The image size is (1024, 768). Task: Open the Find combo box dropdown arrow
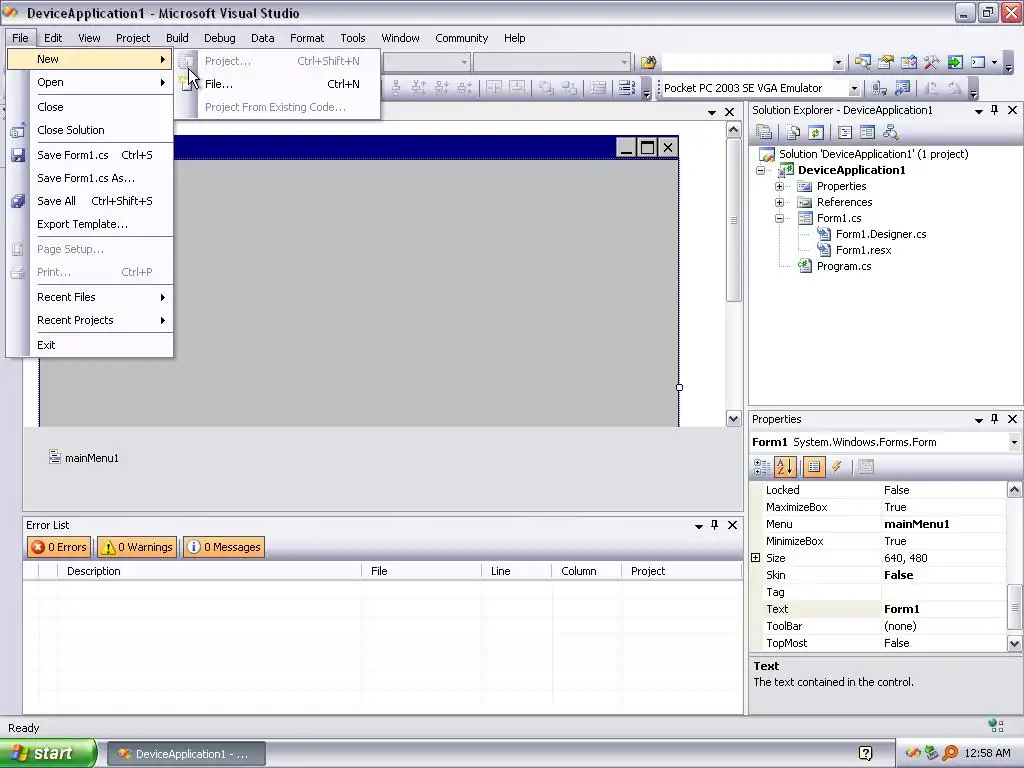[x=838, y=63]
